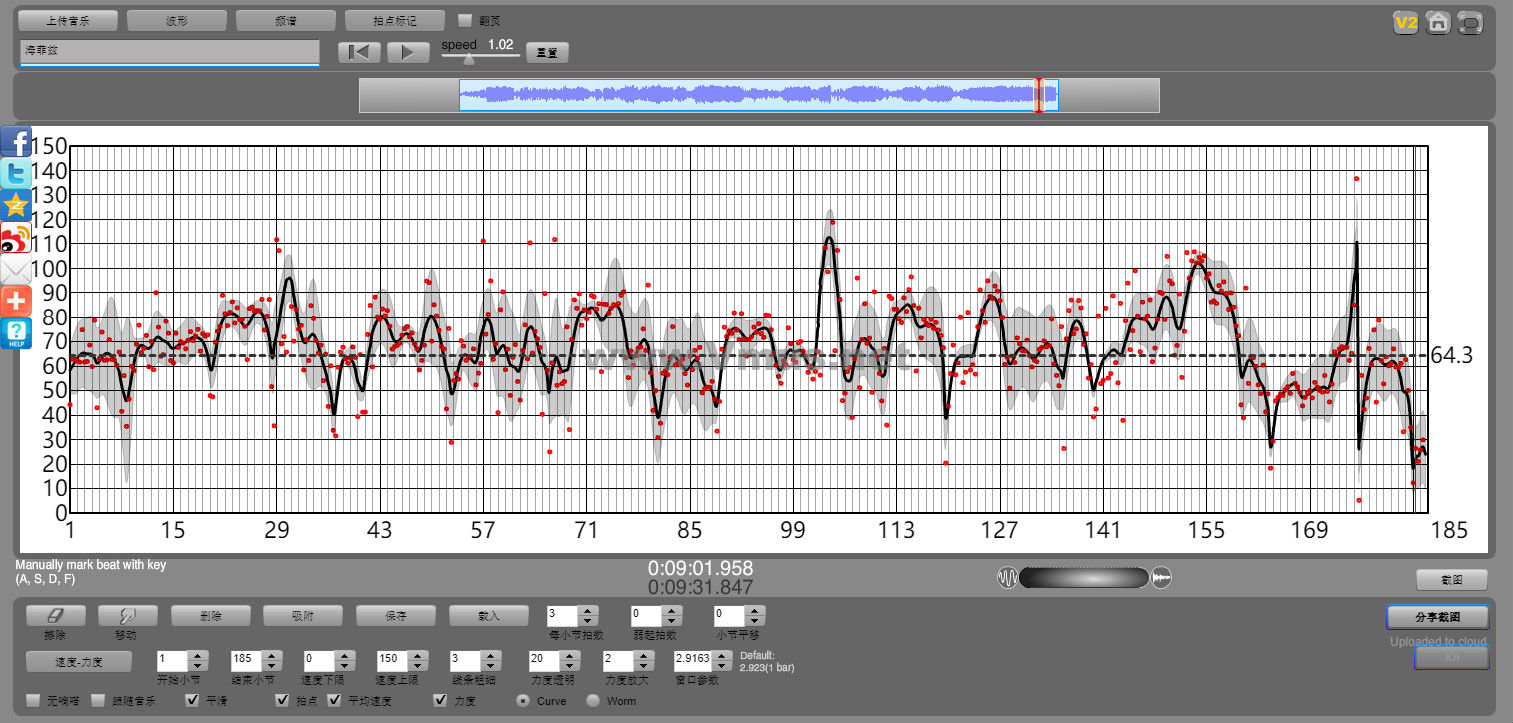
Task: Decrease the 结束小节 end bar value
Action: tap(271, 666)
